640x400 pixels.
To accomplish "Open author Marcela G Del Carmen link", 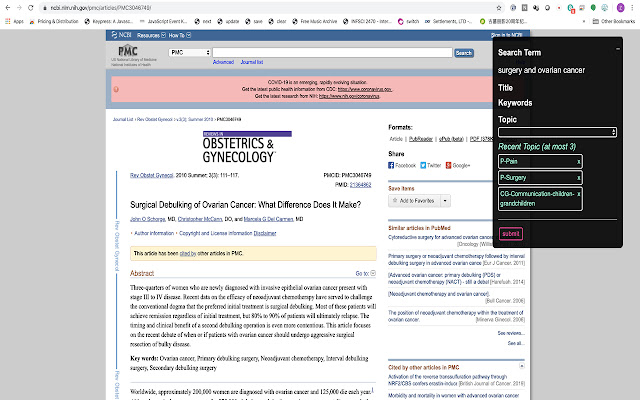I will (x=269, y=219).
